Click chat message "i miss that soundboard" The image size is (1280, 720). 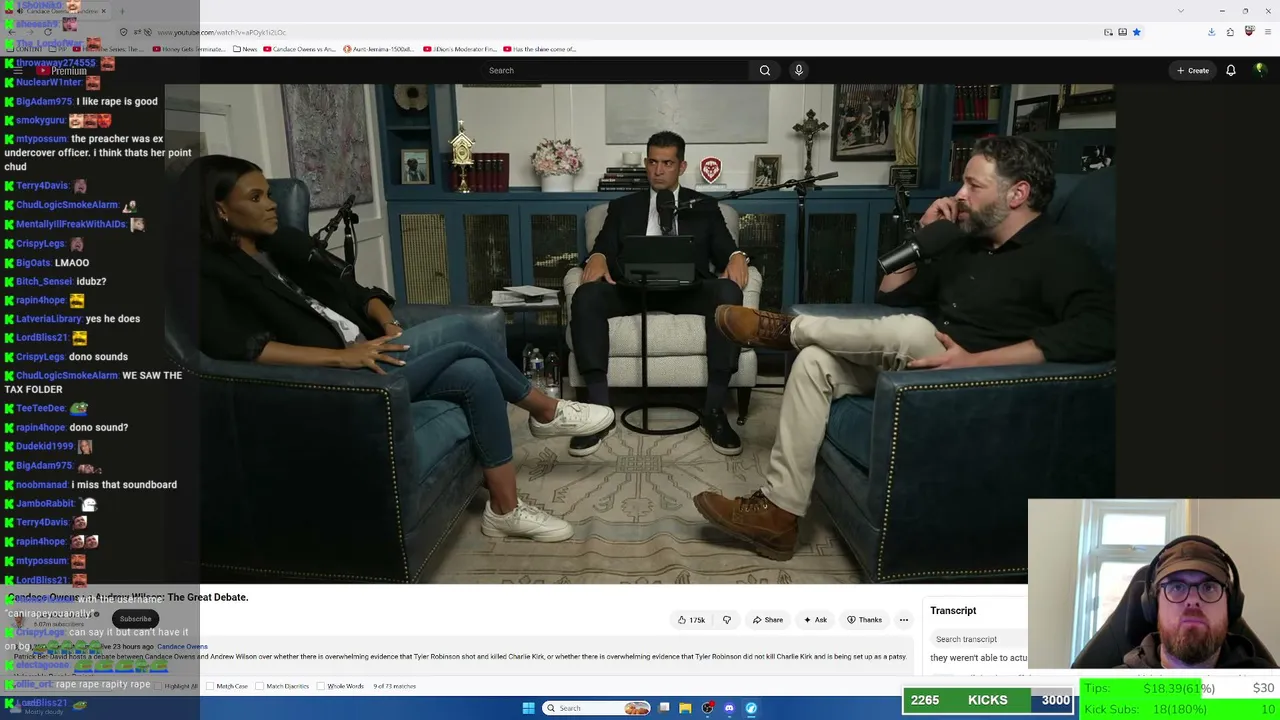(124, 485)
